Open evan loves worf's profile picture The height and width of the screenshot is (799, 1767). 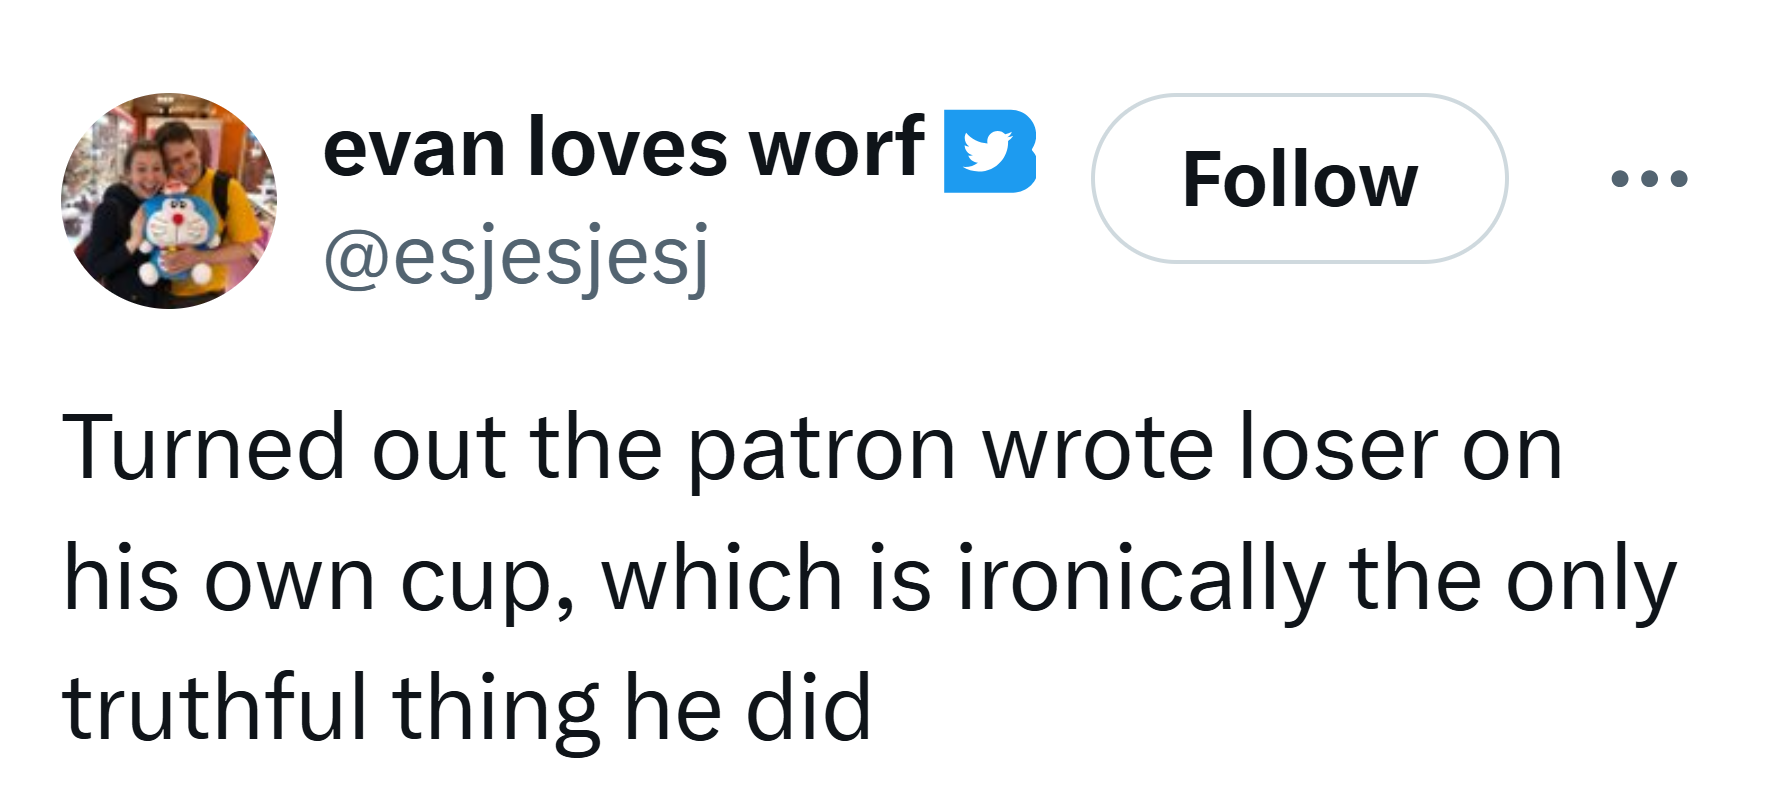click(x=169, y=200)
